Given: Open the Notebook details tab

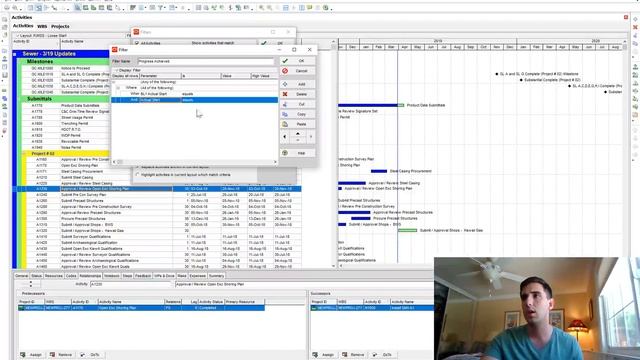Looking at the screenshot, I should coord(112,276).
